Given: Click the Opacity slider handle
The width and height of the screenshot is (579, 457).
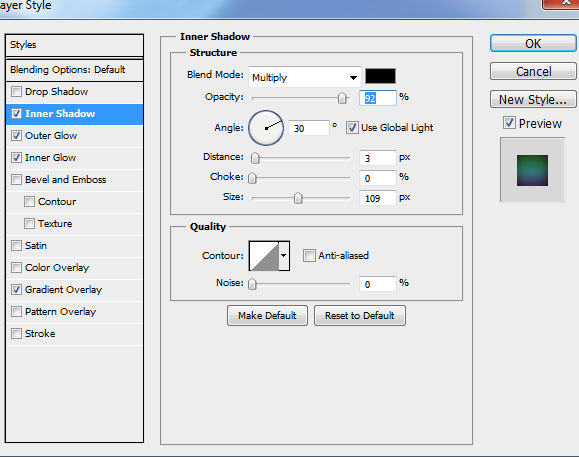Looking at the screenshot, I should click(x=342, y=98).
